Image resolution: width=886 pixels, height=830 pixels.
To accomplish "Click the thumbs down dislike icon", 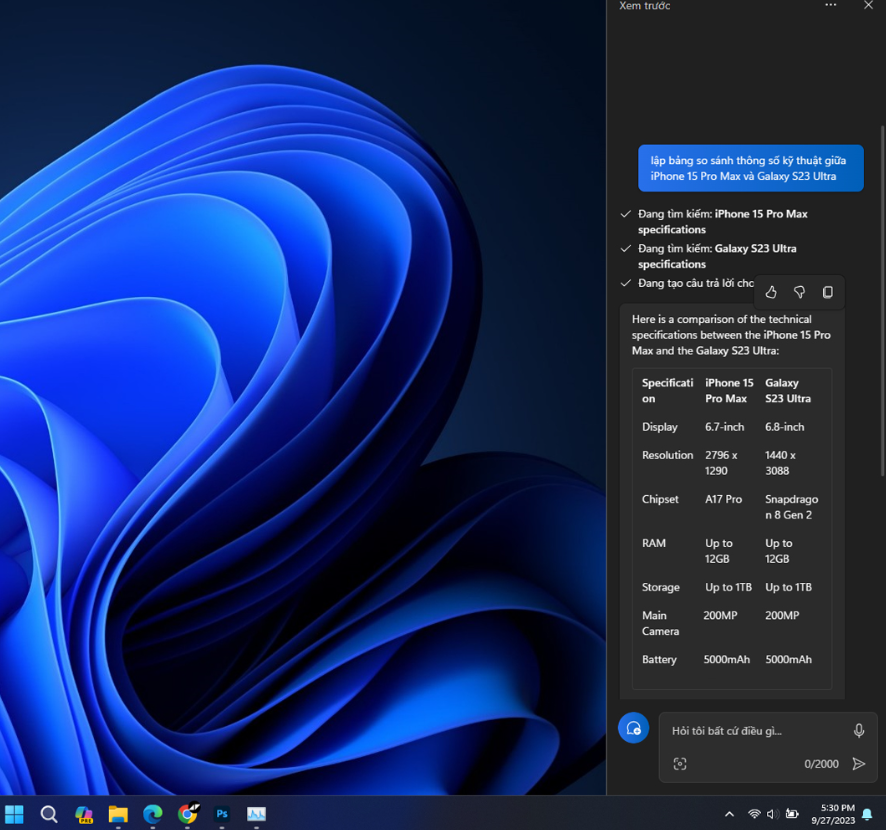I will (x=799, y=292).
